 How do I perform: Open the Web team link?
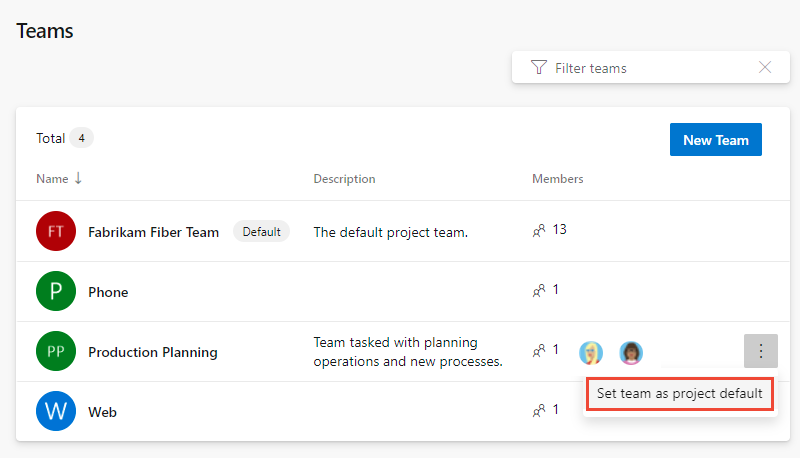pos(102,411)
